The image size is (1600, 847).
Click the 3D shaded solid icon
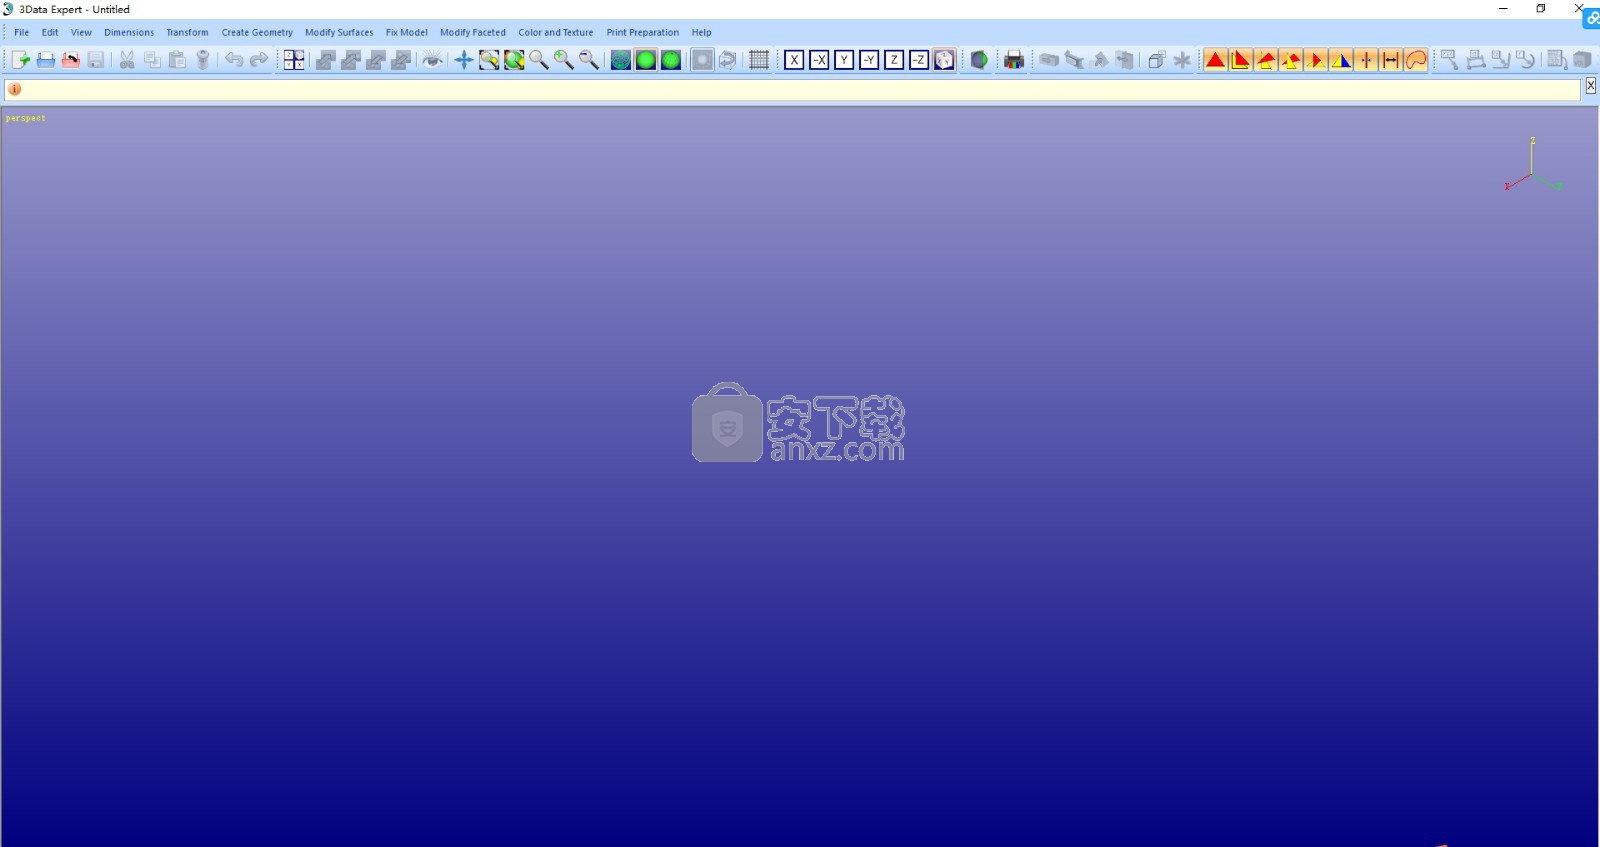click(x=979, y=60)
